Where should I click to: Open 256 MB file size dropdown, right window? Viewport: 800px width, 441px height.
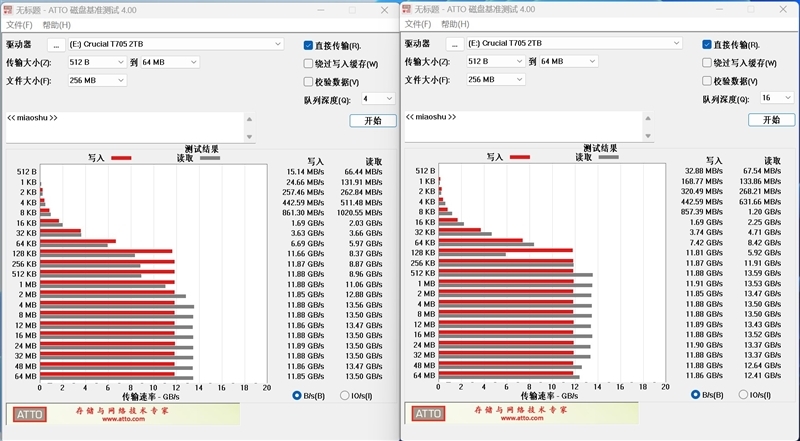pos(495,80)
